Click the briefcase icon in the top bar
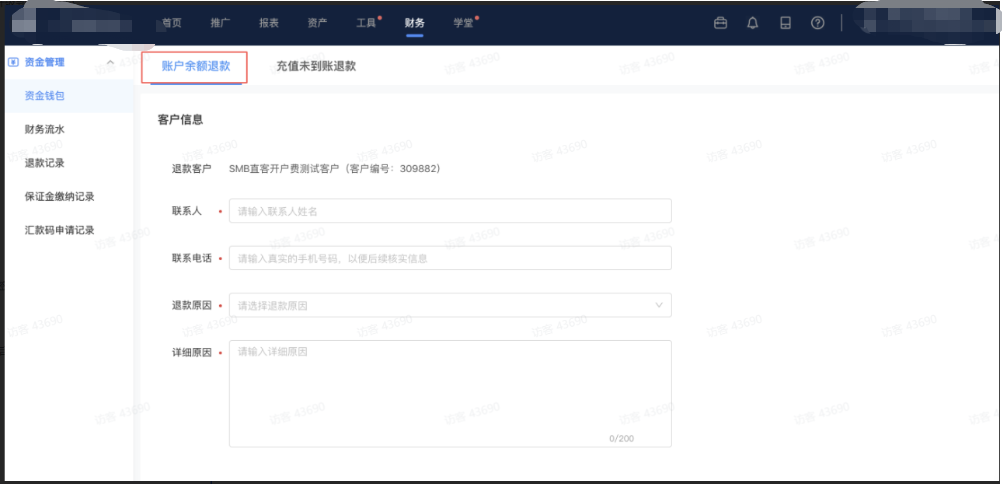This screenshot has width=1002, height=487. [720, 23]
